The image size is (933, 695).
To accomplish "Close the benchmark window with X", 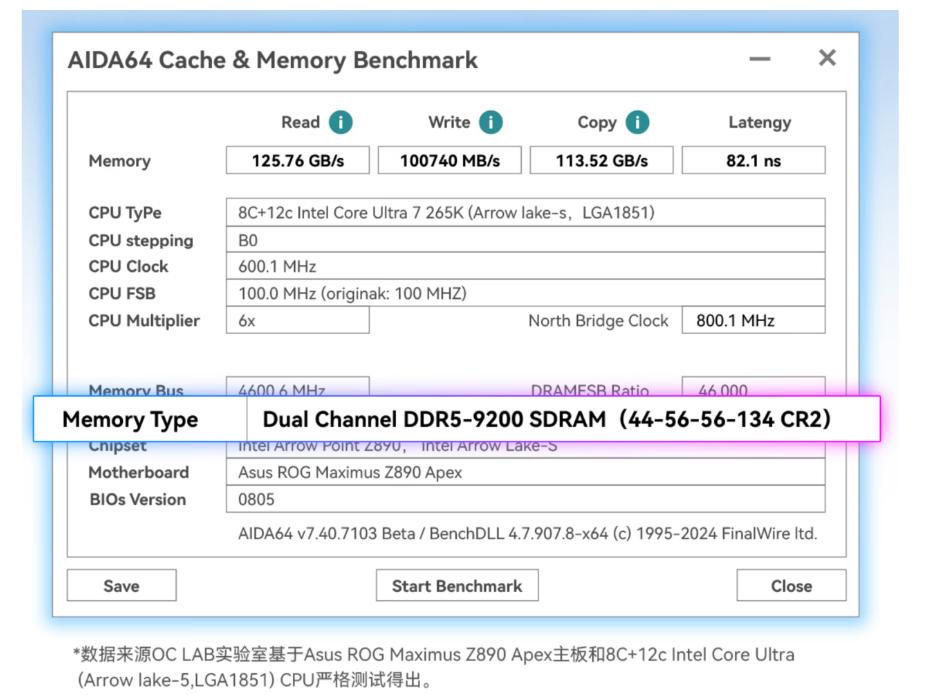I will pyautogui.click(x=827, y=58).
